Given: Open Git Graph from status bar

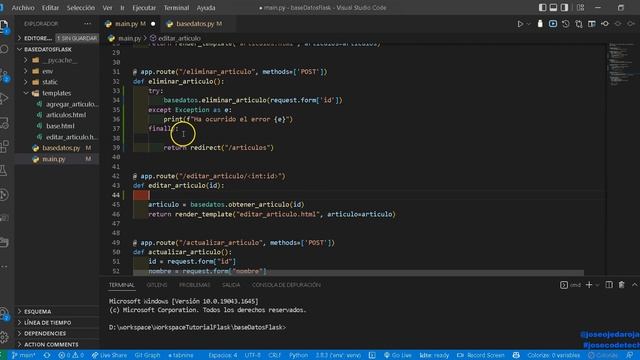Looking at the screenshot, I should tap(147, 356).
